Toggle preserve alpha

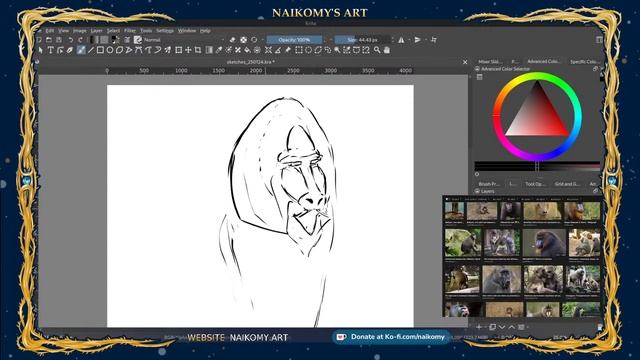[x=243, y=40]
